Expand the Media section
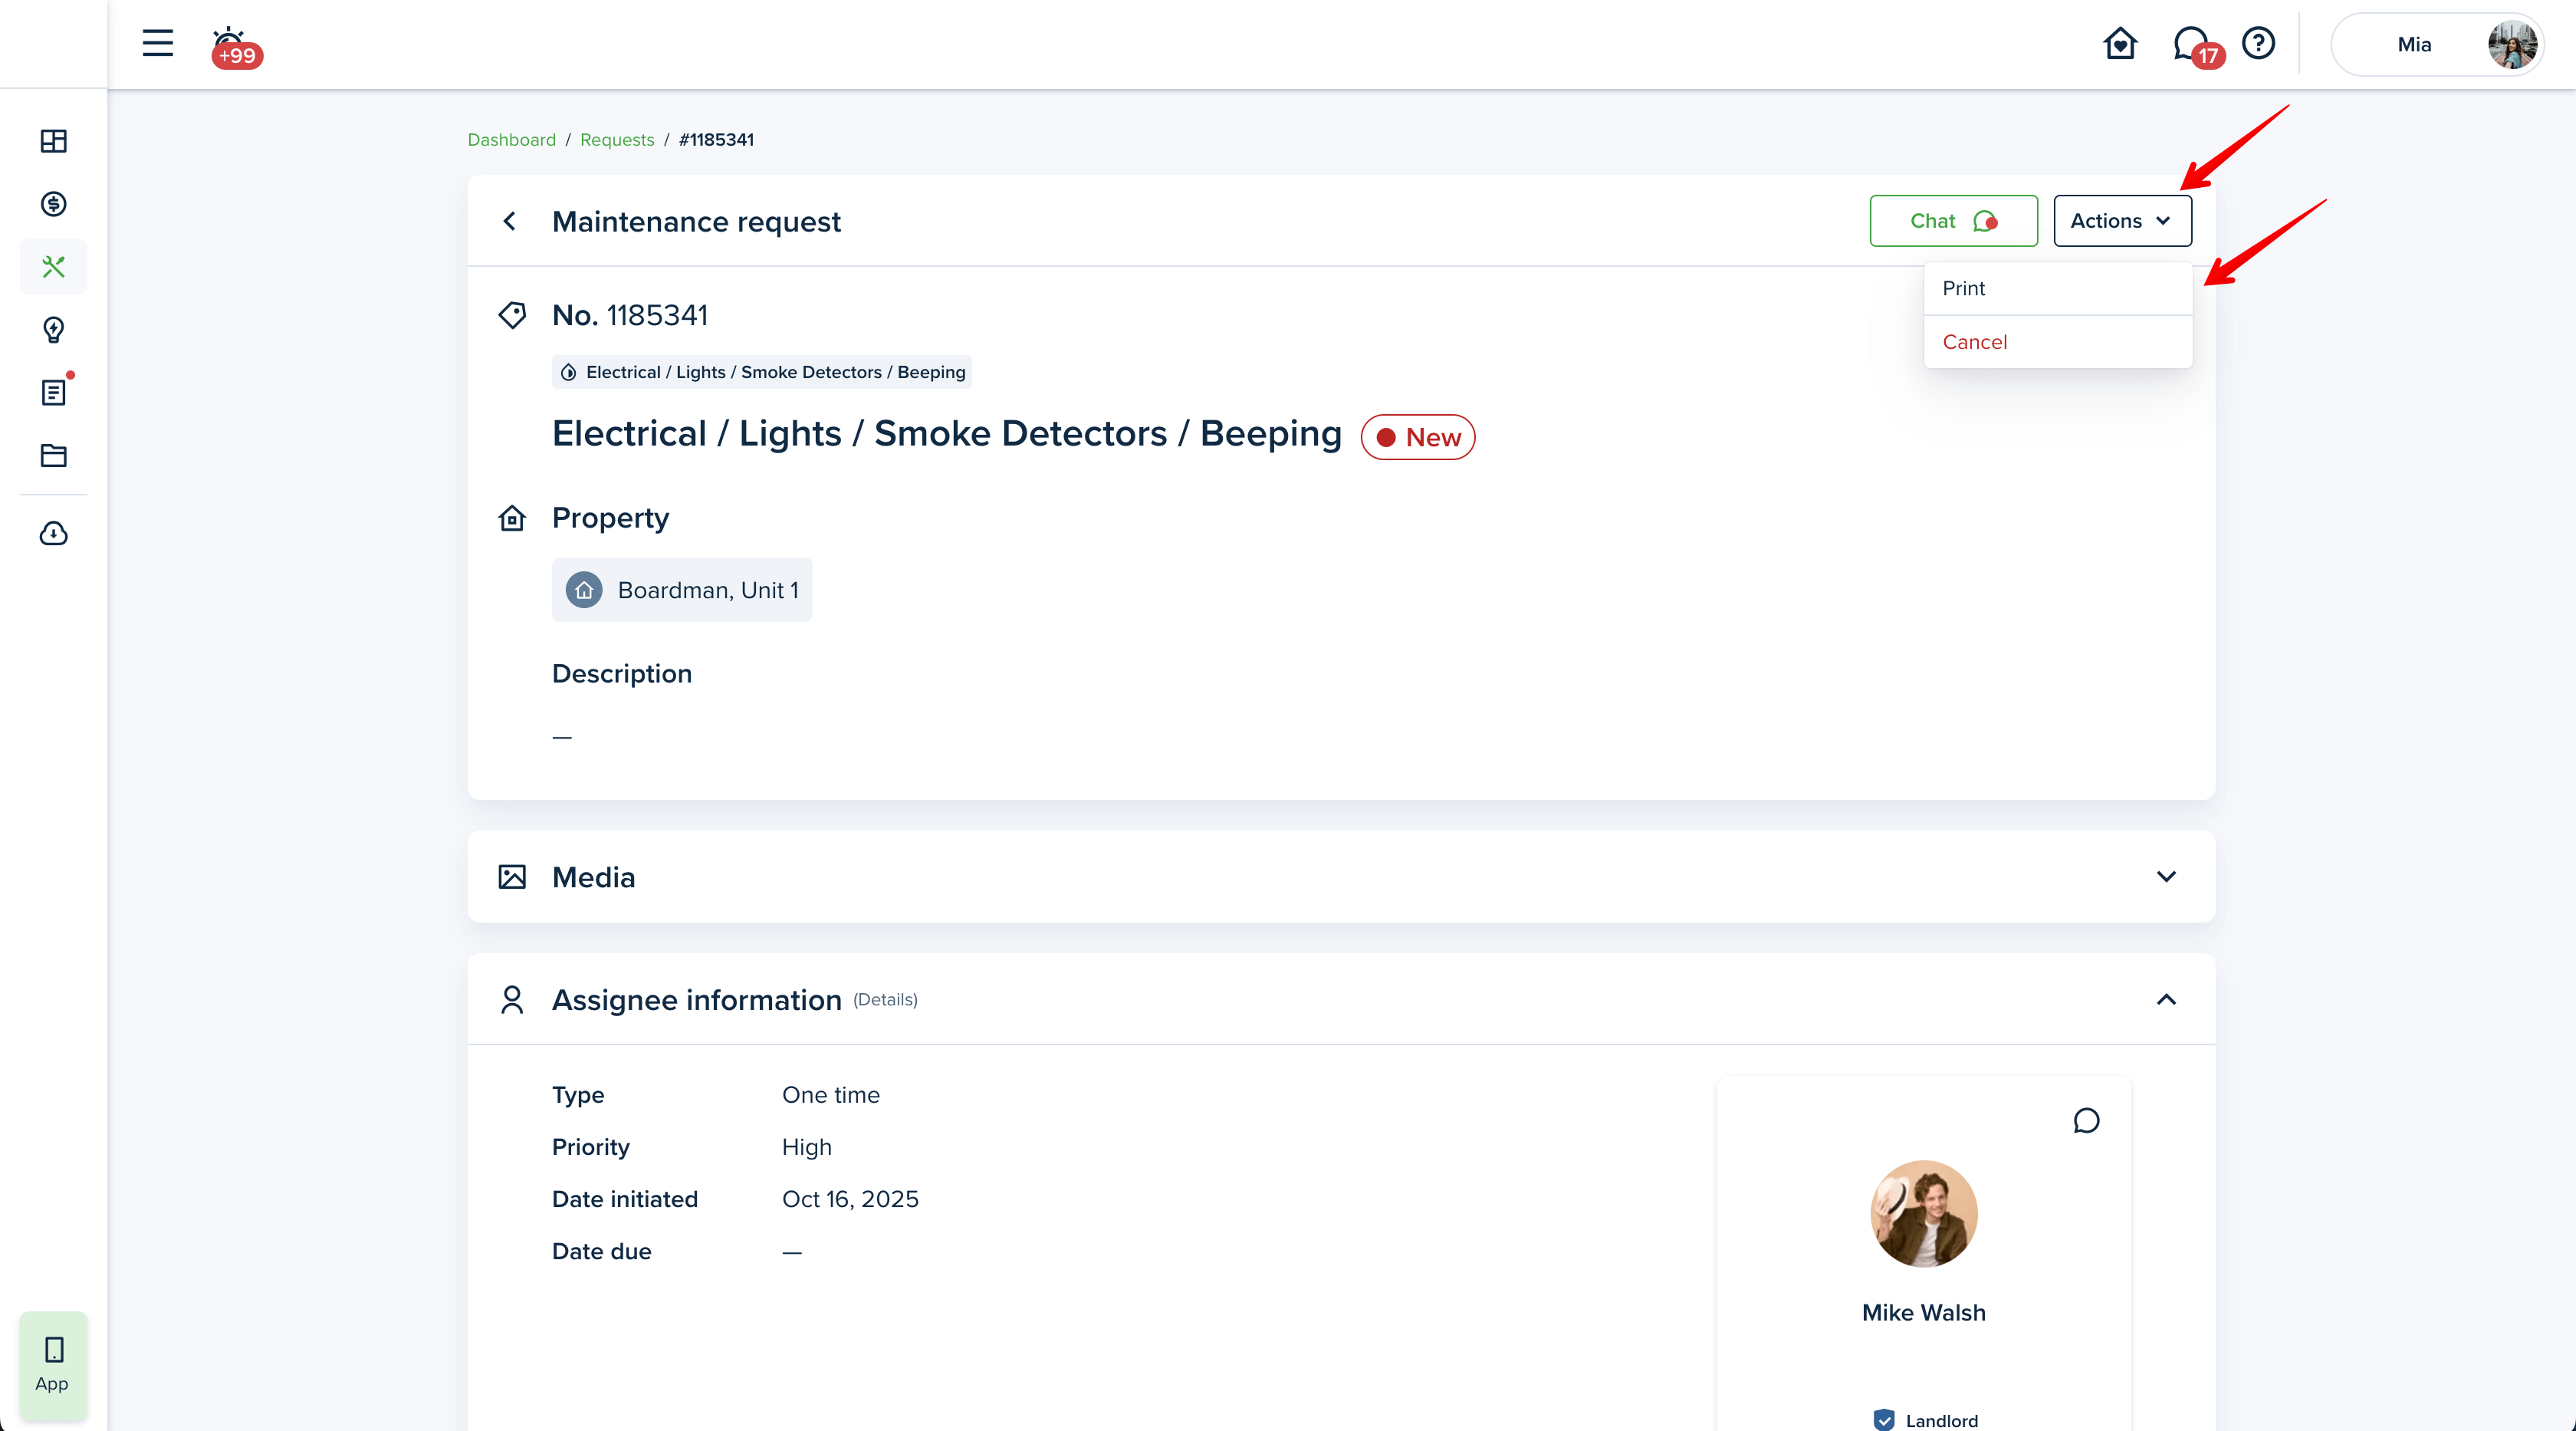This screenshot has width=2576, height=1431. (2166, 877)
